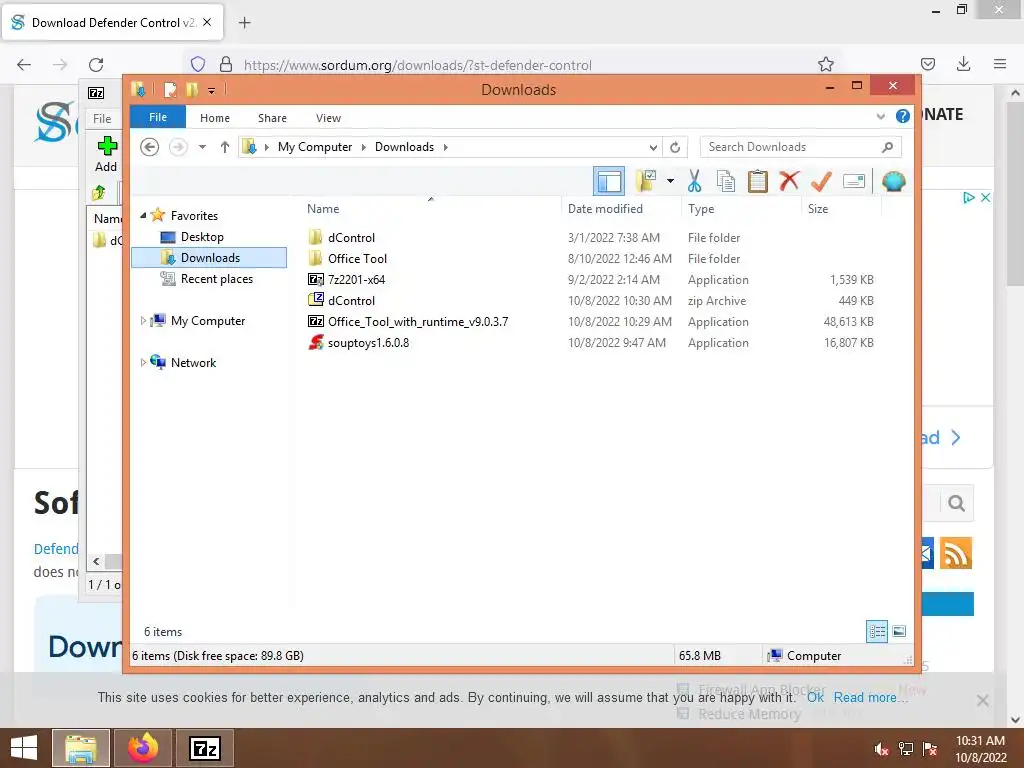Image resolution: width=1024 pixels, height=768 pixels.
Task: Click Firefox taskbar icon
Action: coord(143,748)
